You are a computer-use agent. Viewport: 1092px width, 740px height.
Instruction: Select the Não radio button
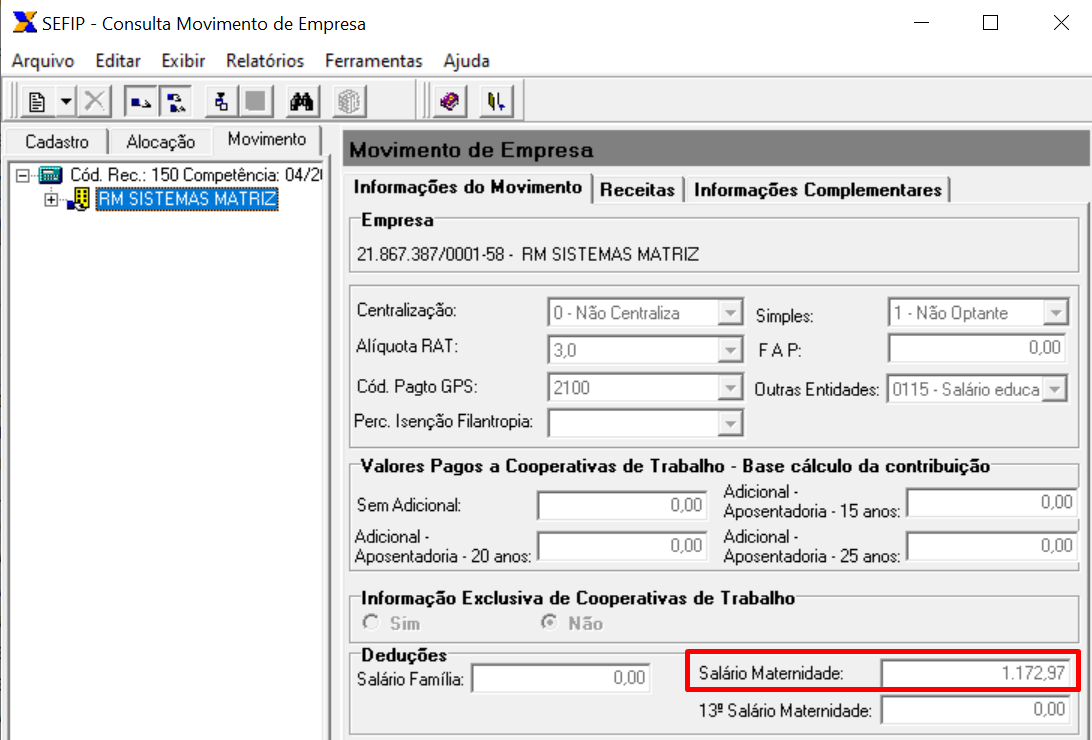[550, 622]
